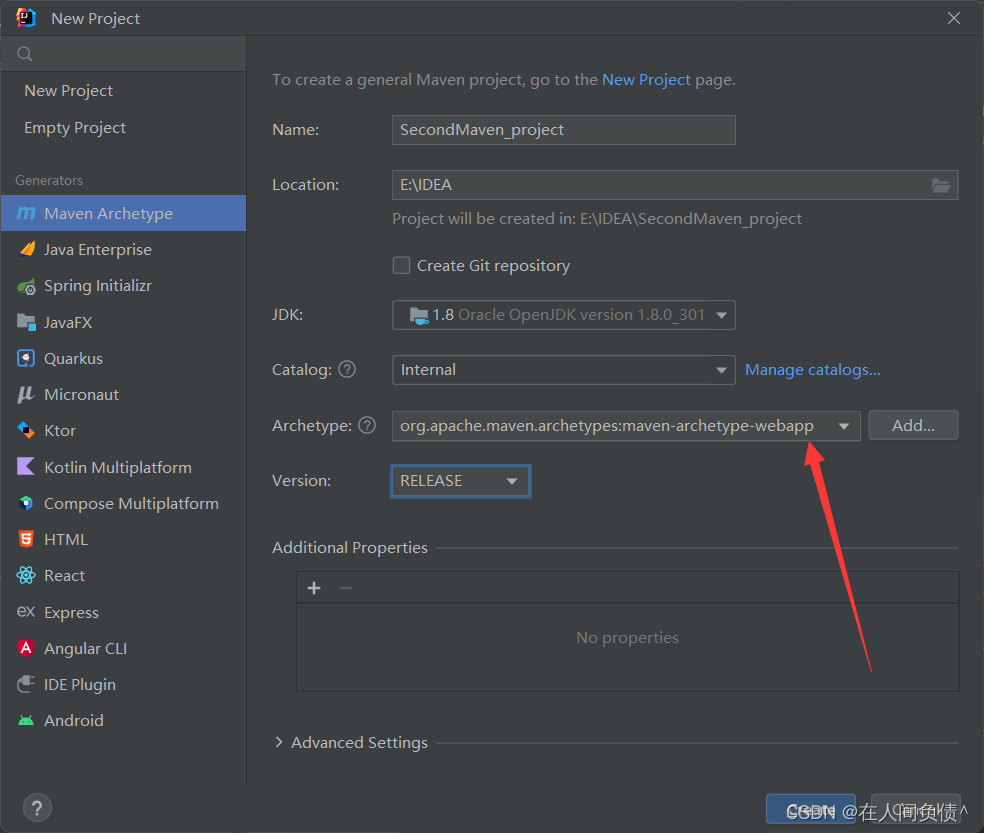This screenshot has height=833, width=984.
Task: Click the JavaFX icon
Action: point(26,322)
